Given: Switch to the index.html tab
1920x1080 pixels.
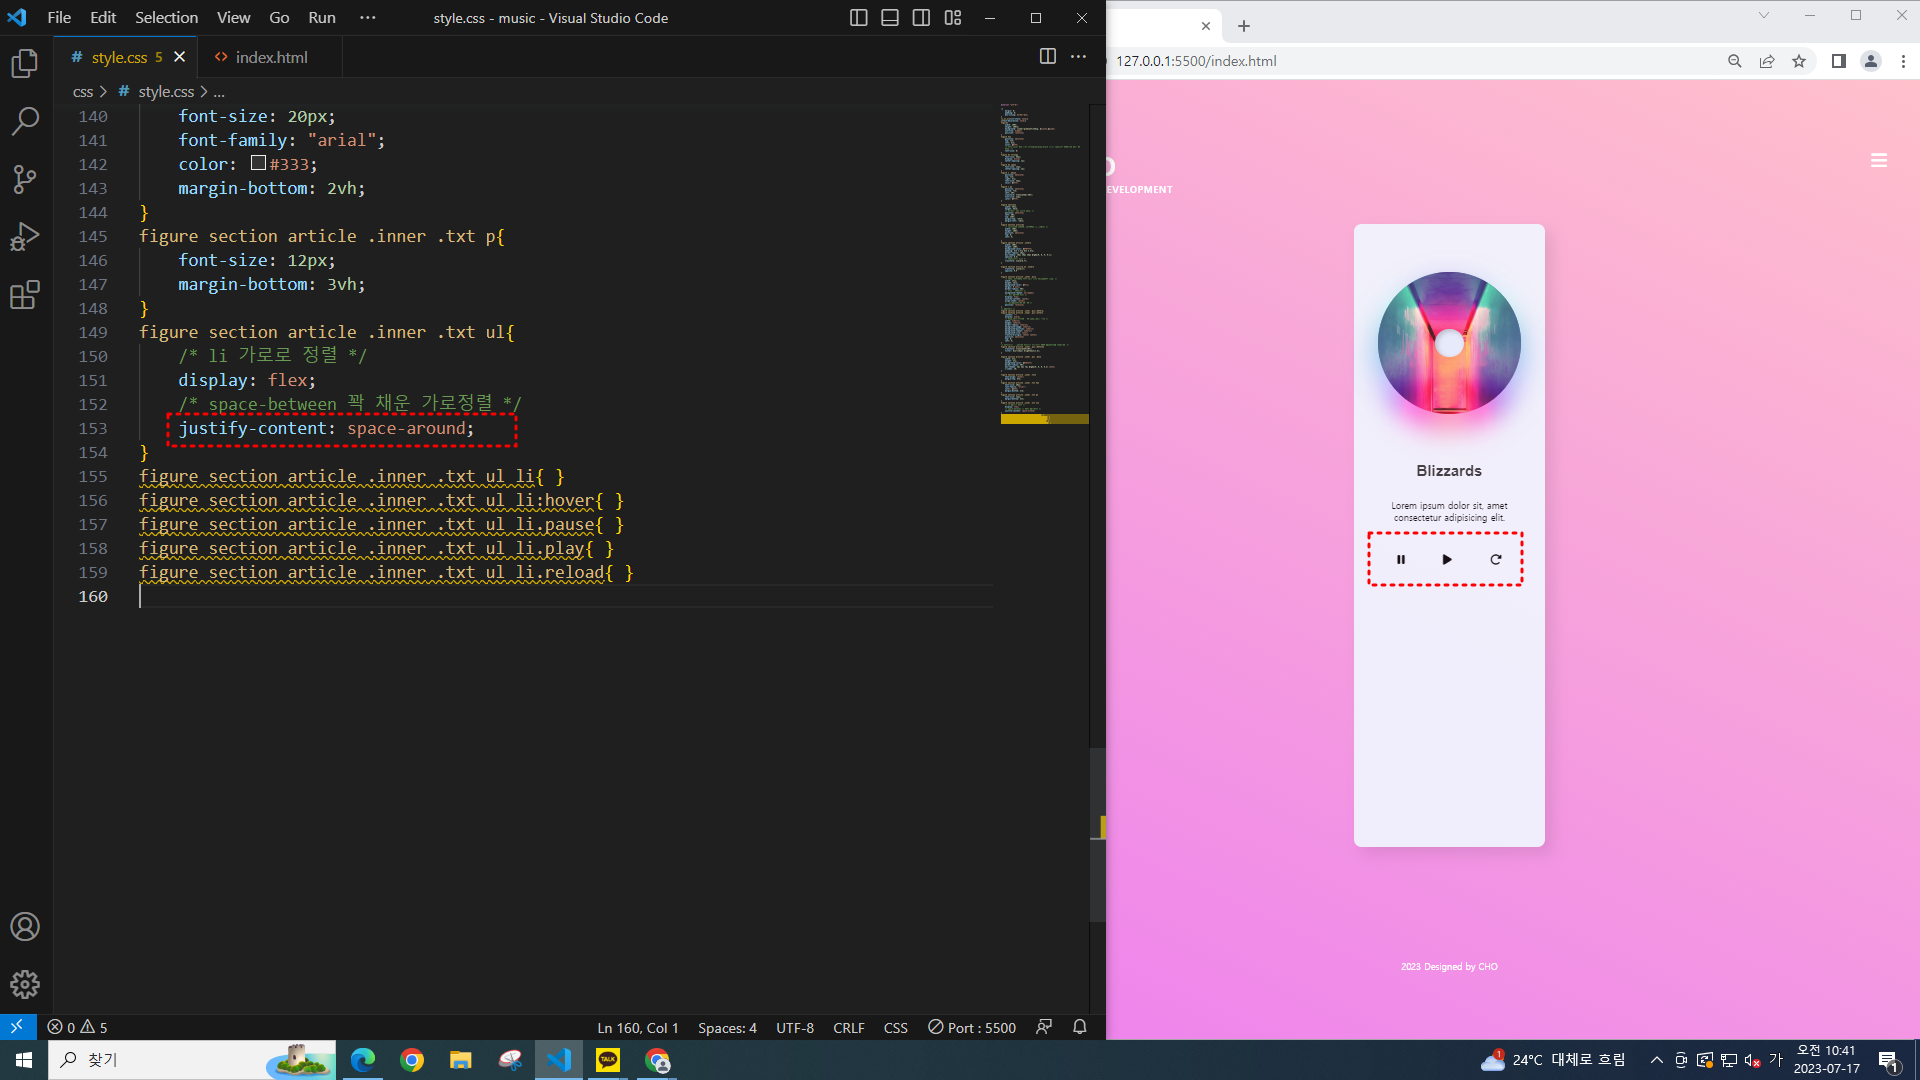Looking at the screenshot, I should pyautogui.click(x=270, y=57).
